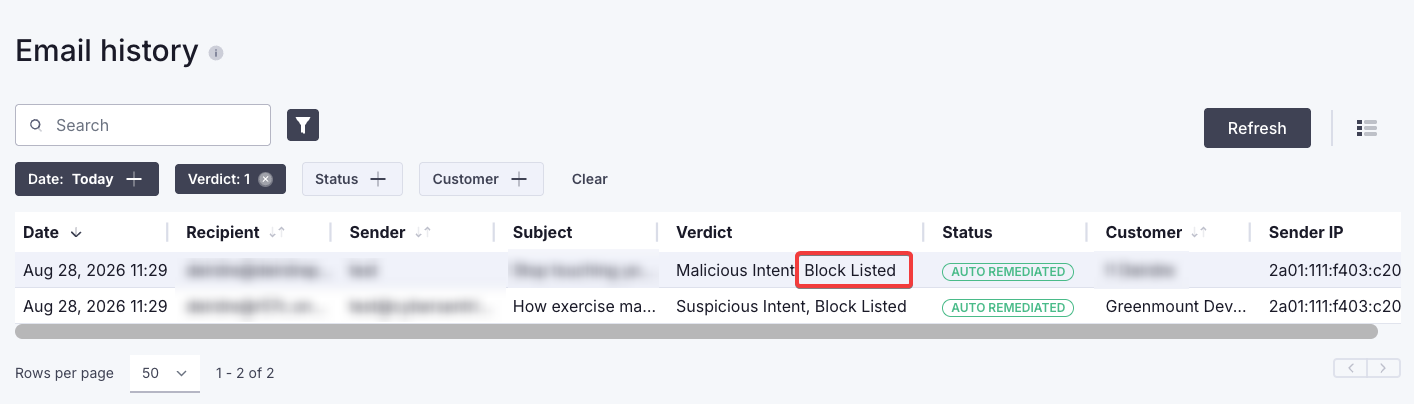Viewport: 1414px width, 404px height.
Task: Toggle Date column sort direction
Action: [76, 233]
